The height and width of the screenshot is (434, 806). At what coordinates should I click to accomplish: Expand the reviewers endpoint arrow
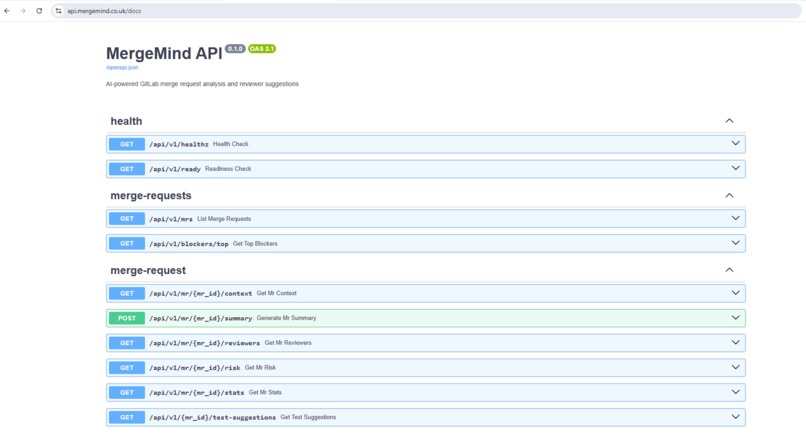click(x=736, y=342)
